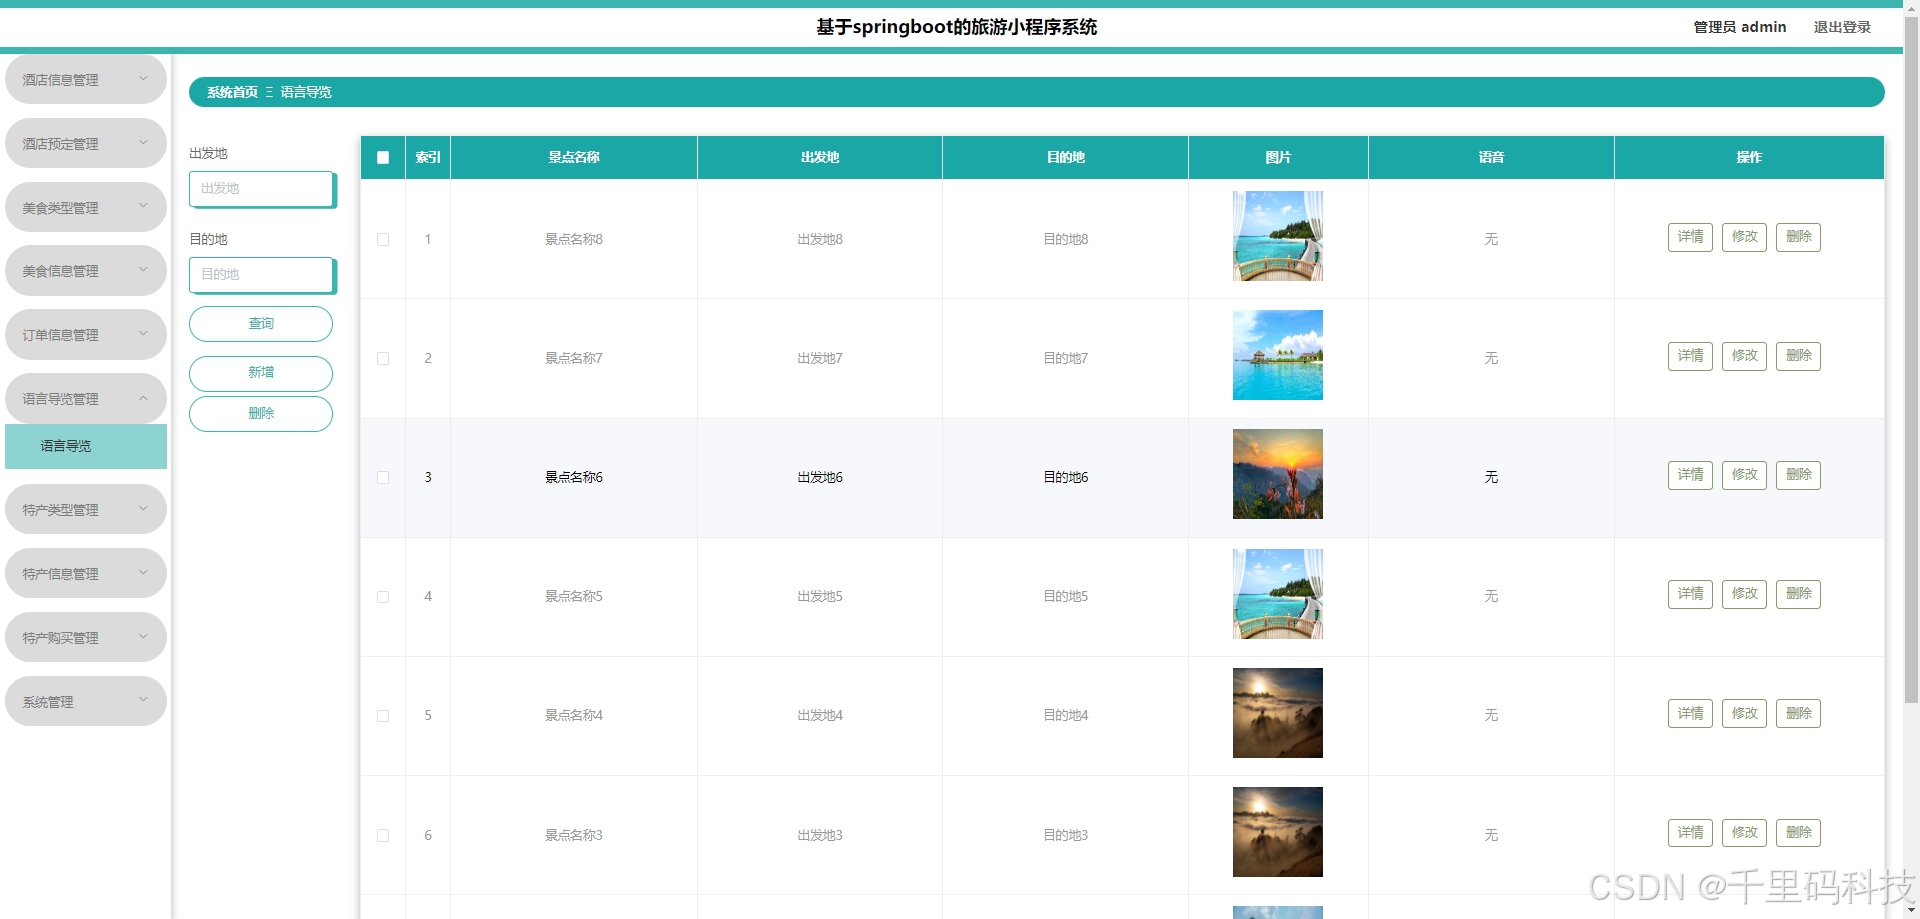Open the sunset thumbnail for 景点名称6
The image size is (1920, 919).
[x=1278, y=474]
